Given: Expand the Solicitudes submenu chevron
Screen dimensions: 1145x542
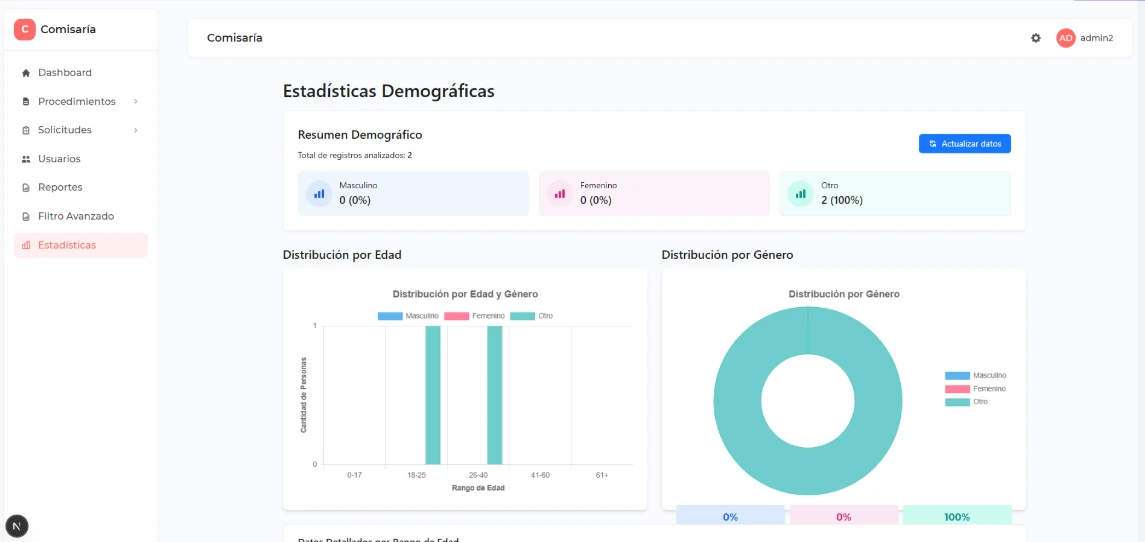Looking at the screenshot, I should coord(135,130).
